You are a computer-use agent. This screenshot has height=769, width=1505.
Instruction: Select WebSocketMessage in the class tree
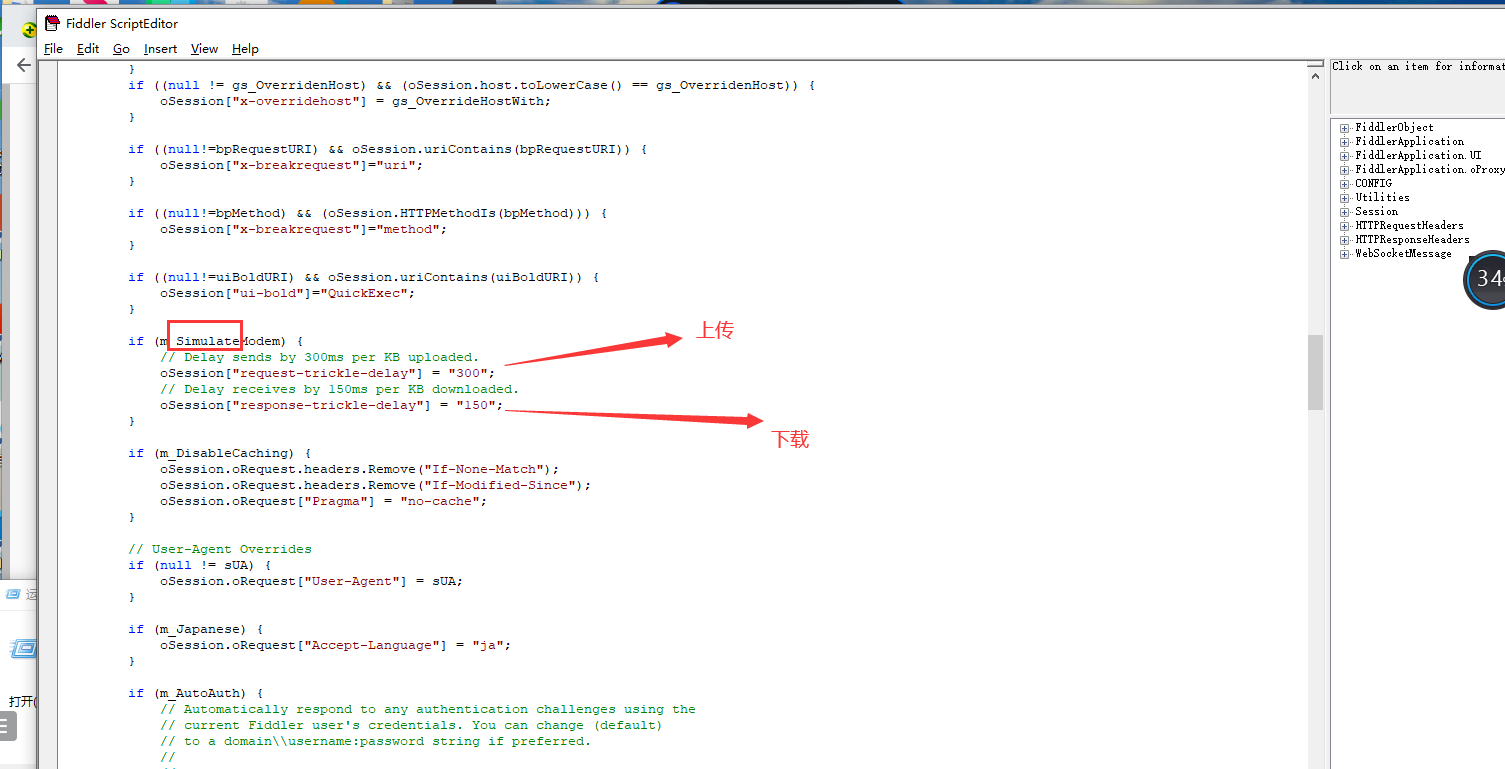point(1403,254)
